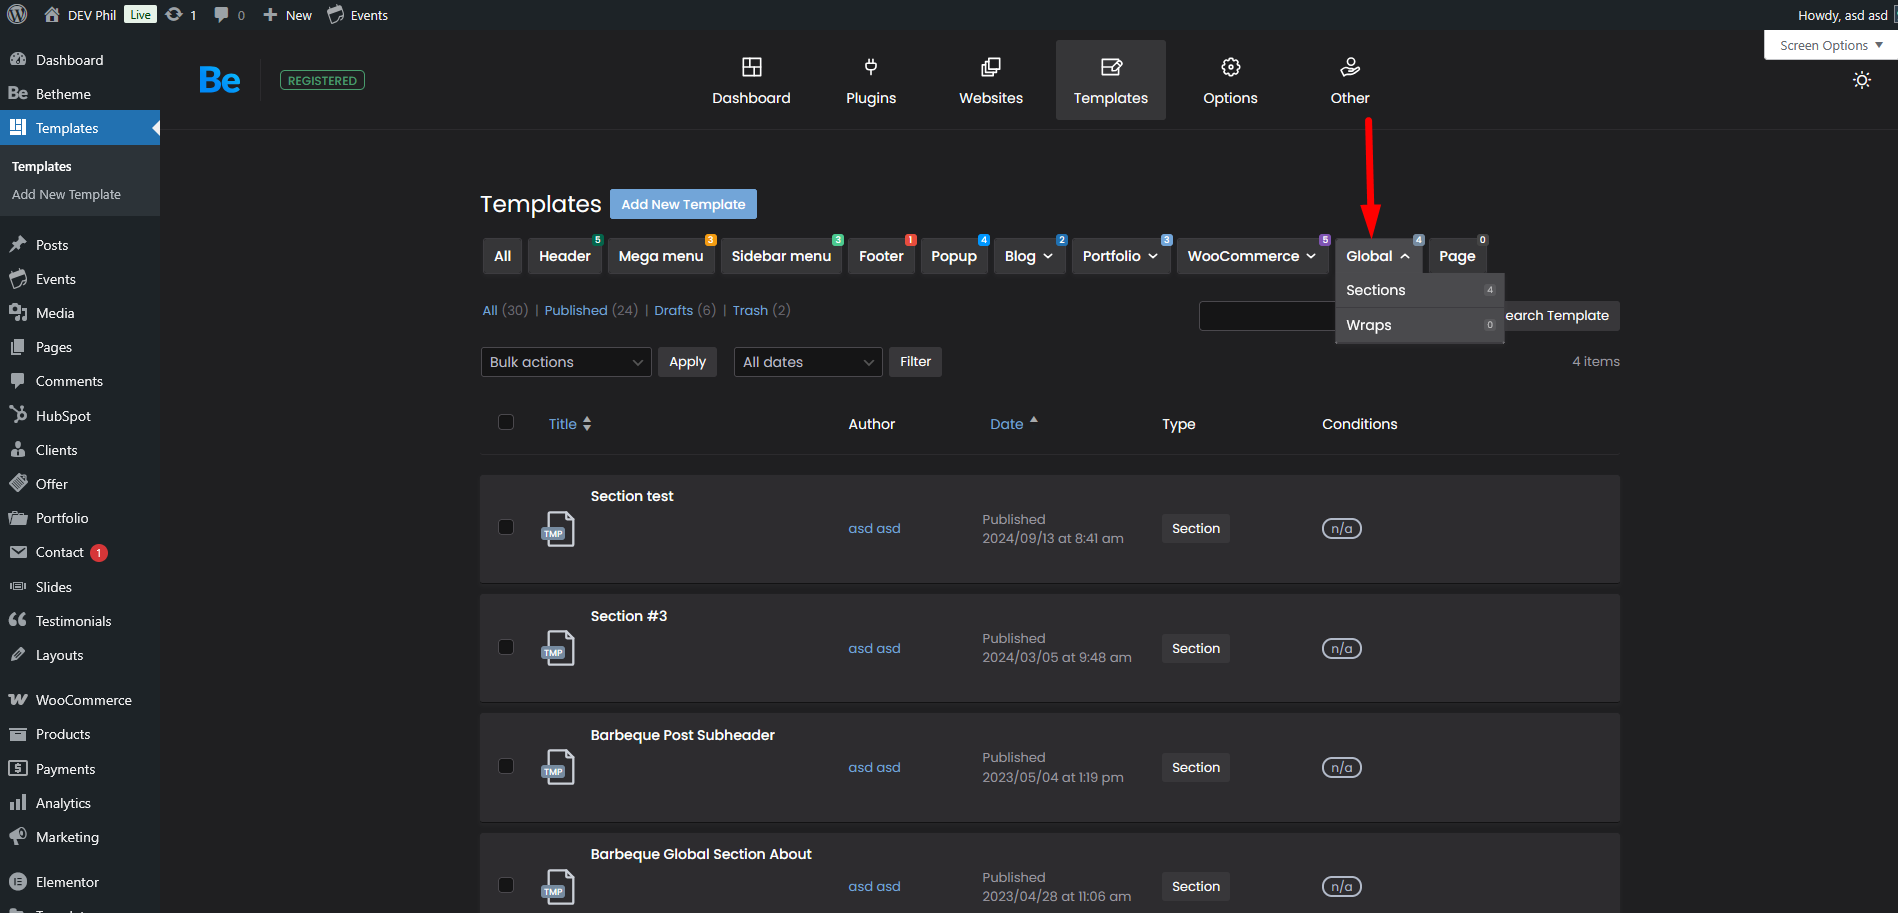Open the Drafts (6) filter link

click(x=685, y=310)
